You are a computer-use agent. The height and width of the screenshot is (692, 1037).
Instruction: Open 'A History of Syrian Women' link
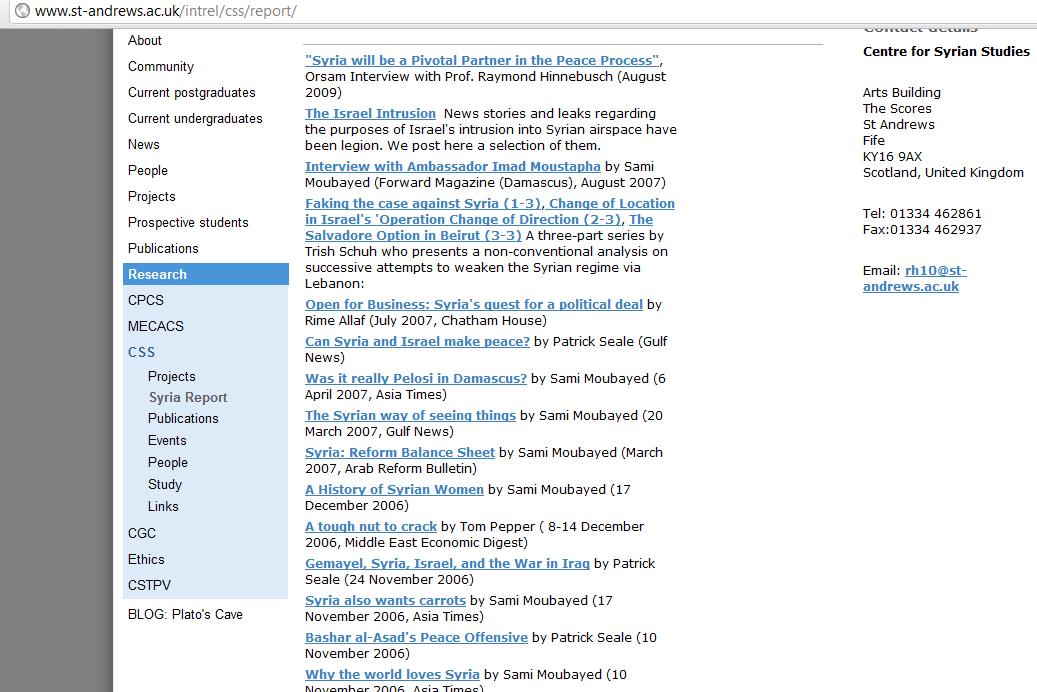tap(394, 489)
